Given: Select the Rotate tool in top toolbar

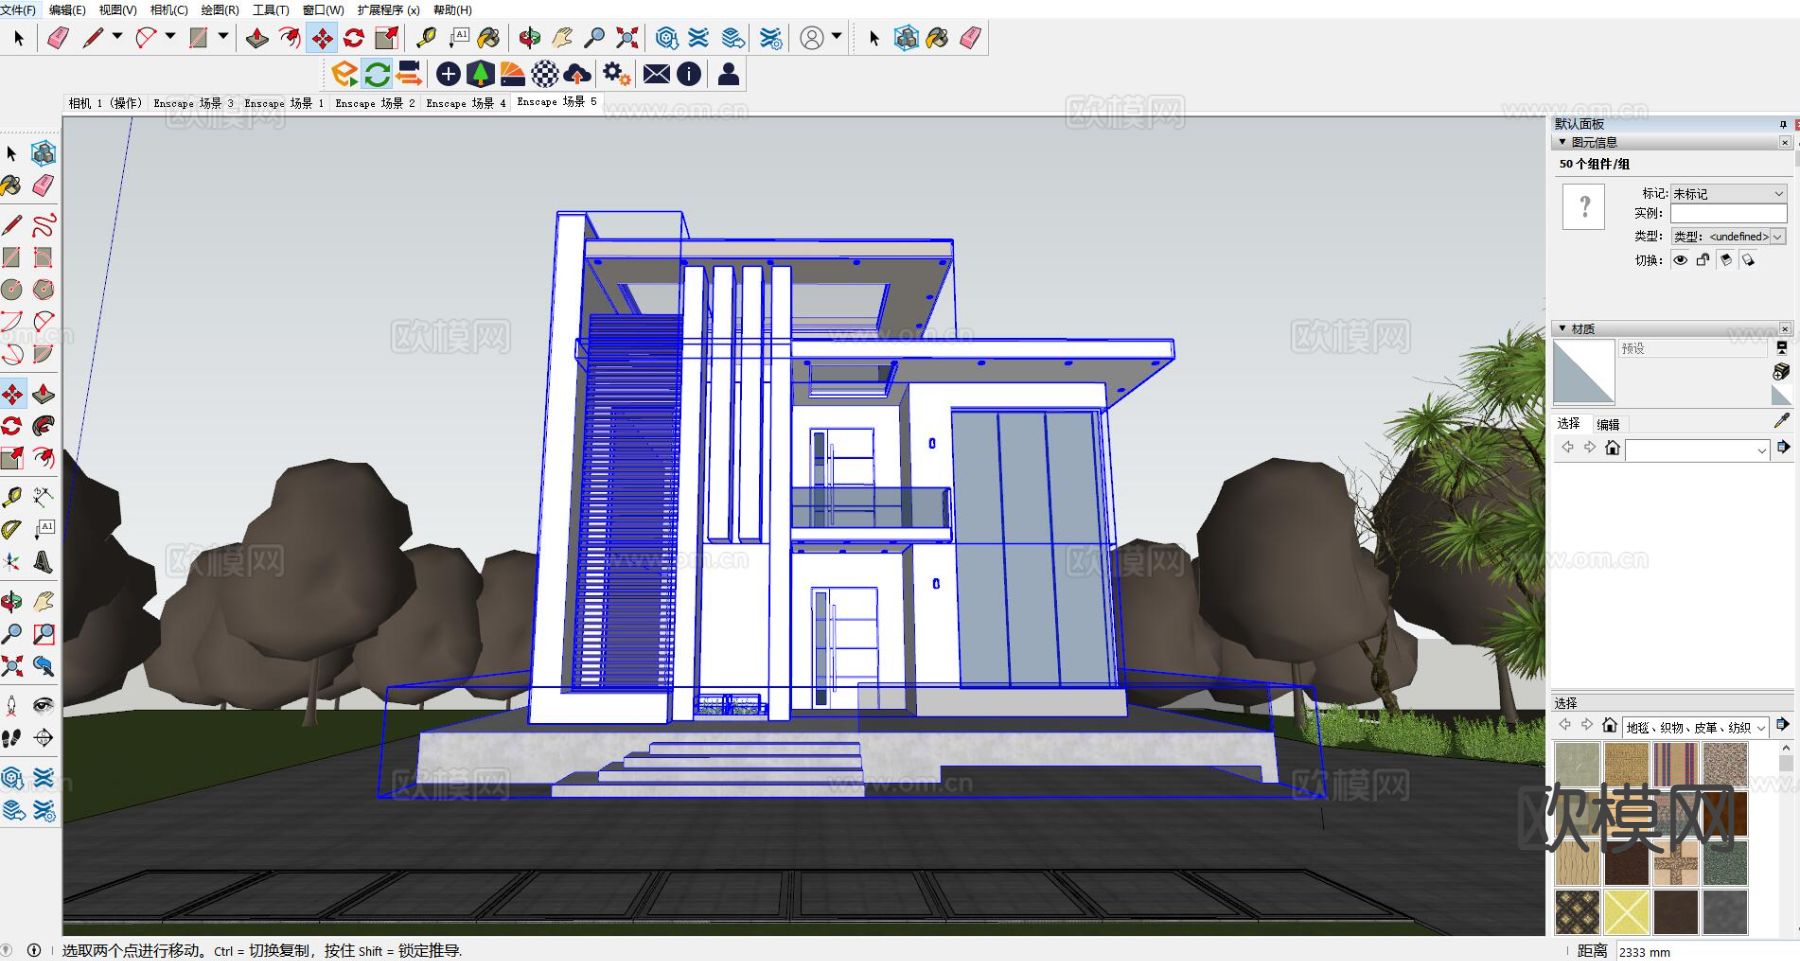Looking at the screenshot, I should click(354, 38).
